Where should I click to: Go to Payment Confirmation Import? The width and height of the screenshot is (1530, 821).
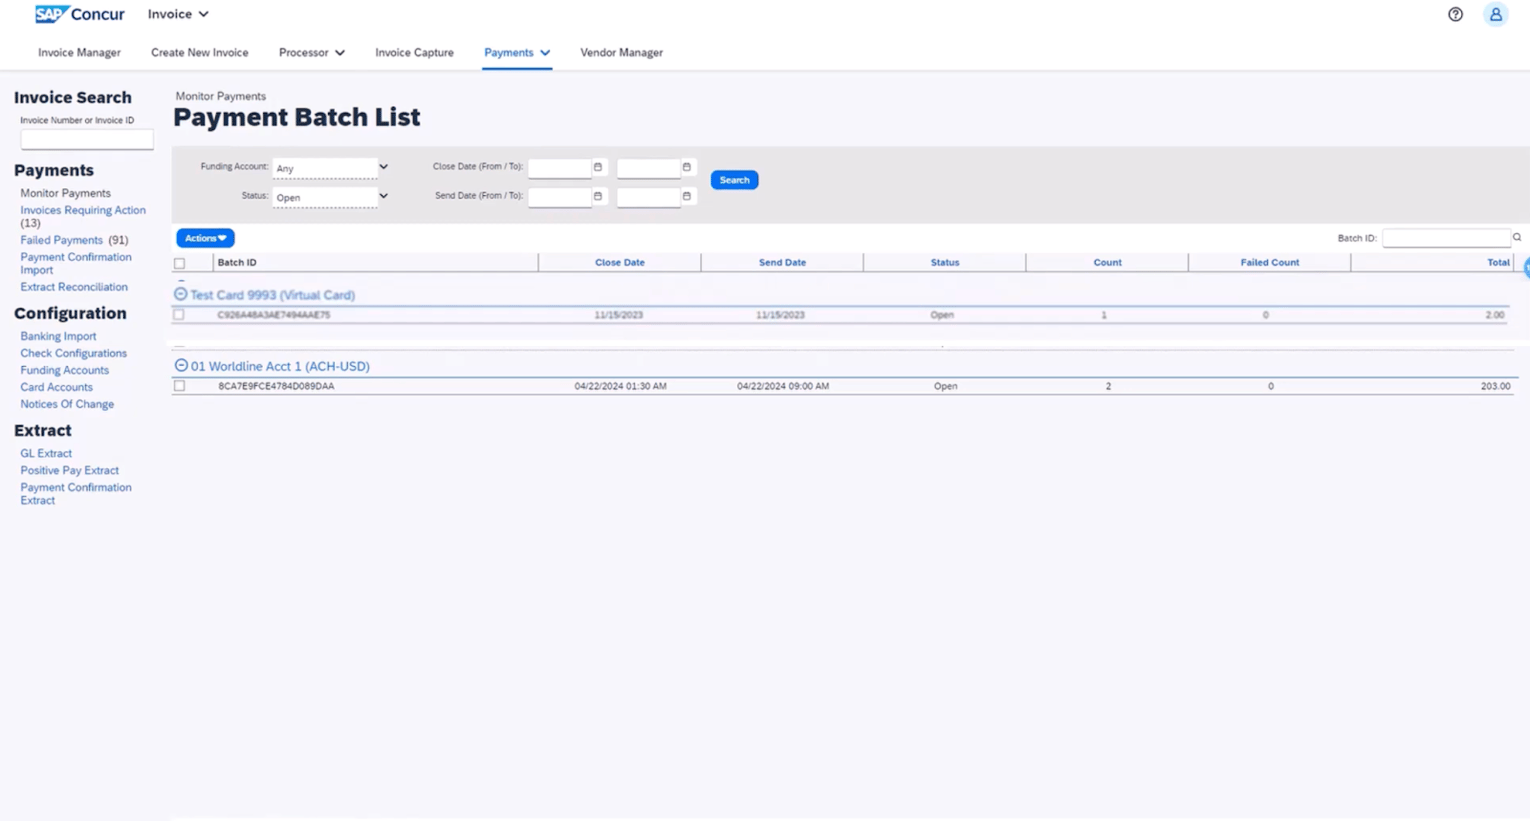coord(76,263)
